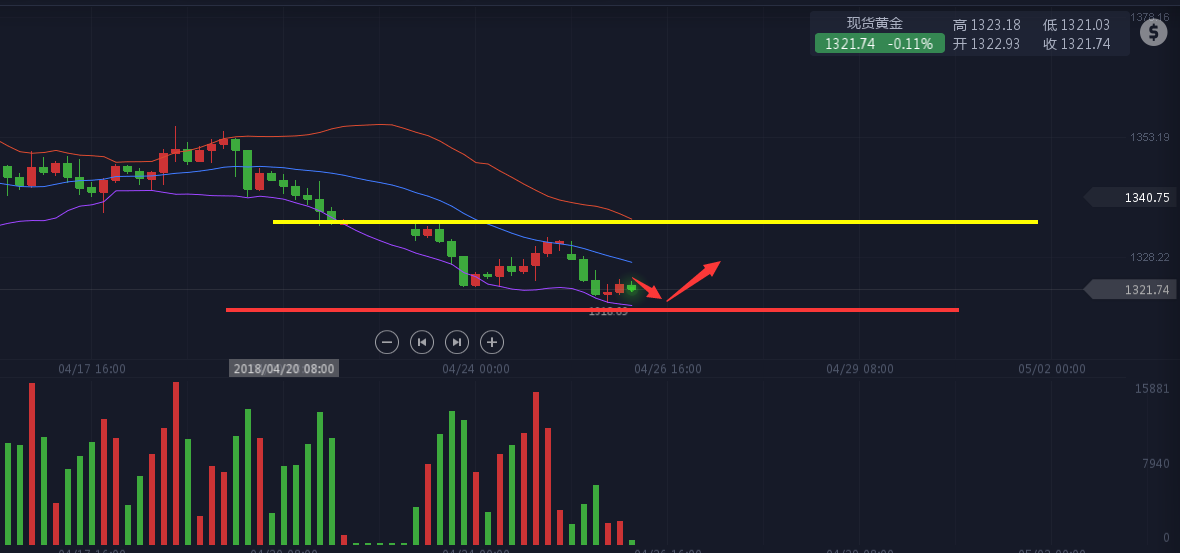Click the 现货黄金 instrument title
This screenshot has height=553, width=1180.
point(874,23)
